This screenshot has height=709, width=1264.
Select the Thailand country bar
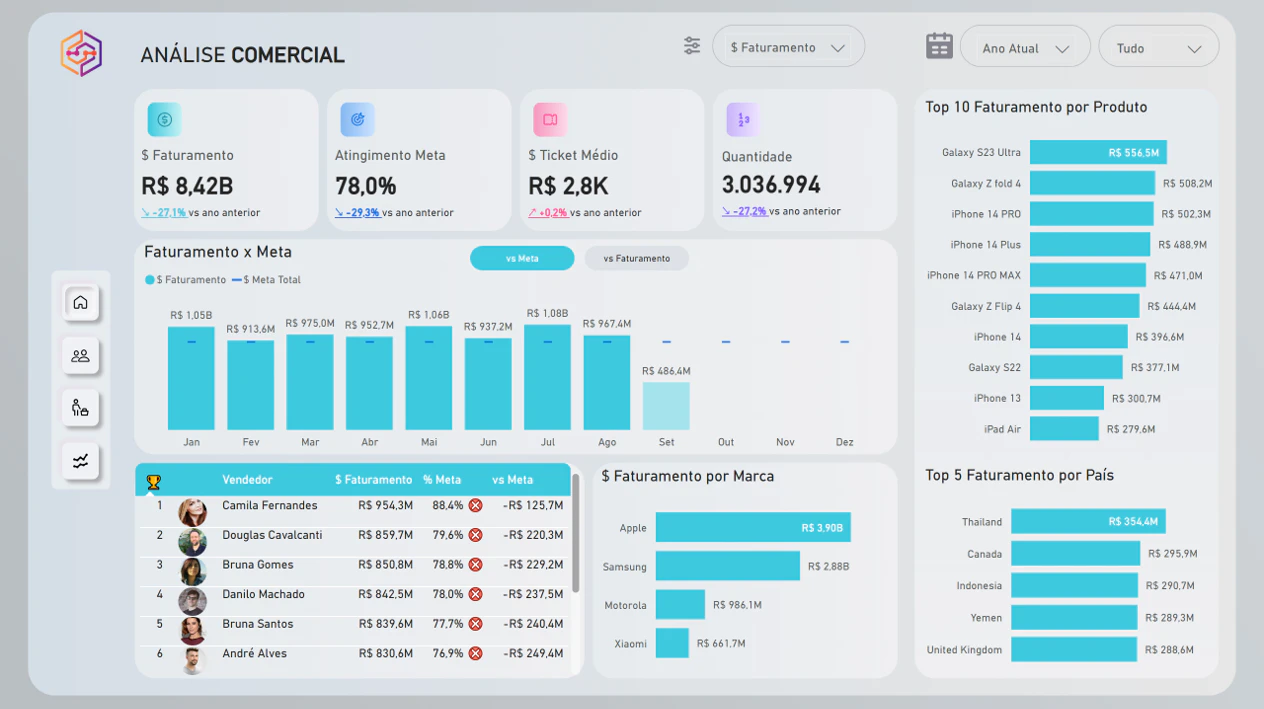(x=1088, y=521)
